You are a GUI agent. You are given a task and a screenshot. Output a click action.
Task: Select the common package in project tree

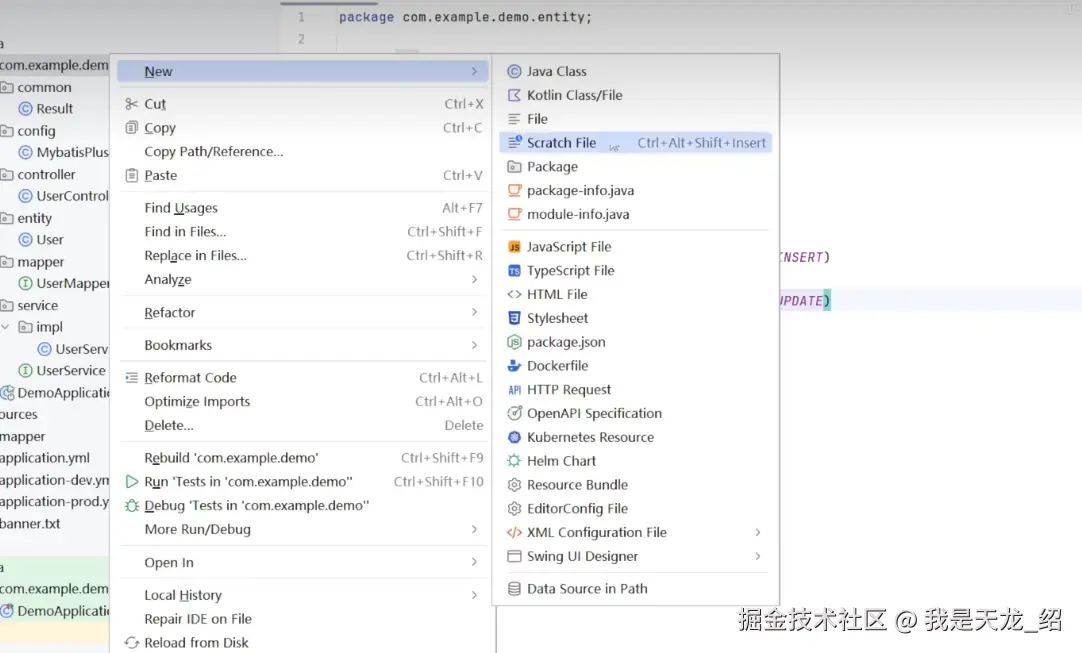click(x=44, y=88)
